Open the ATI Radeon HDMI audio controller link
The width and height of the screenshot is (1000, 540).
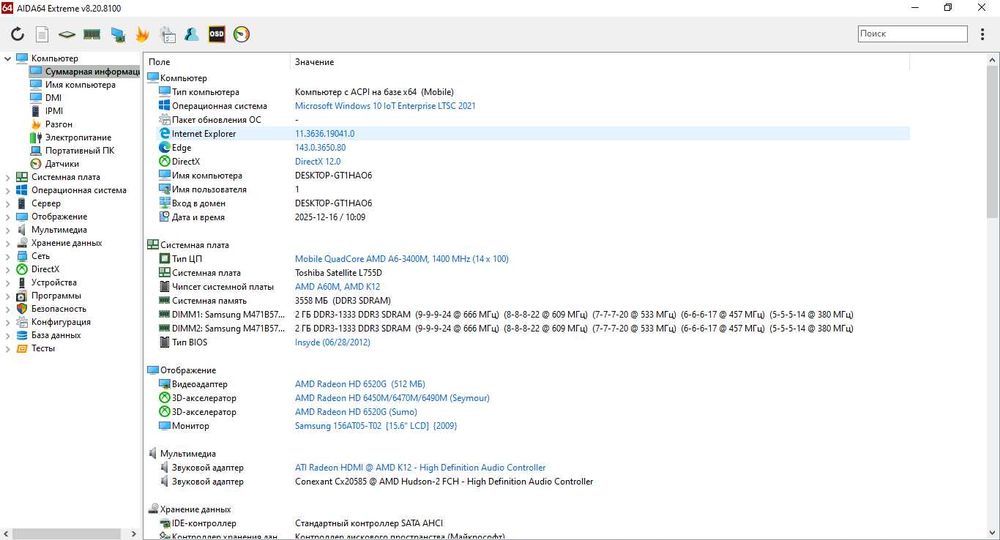click(x=420, y=467)
